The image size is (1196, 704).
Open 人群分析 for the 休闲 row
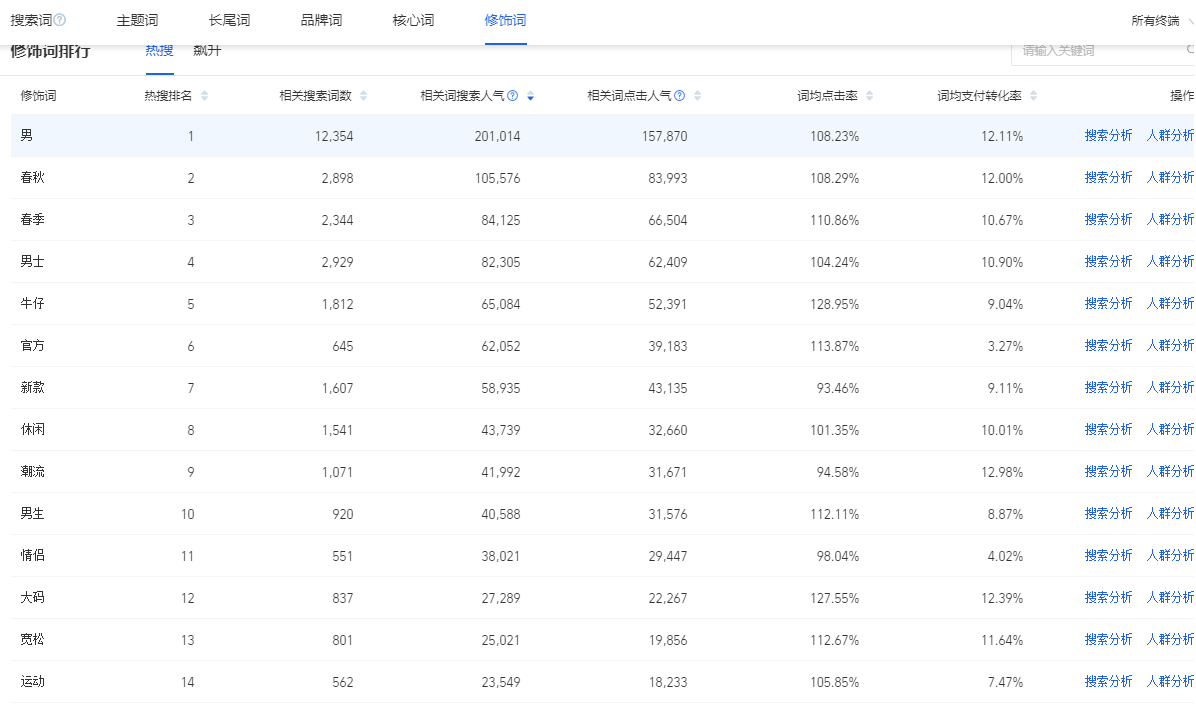click(x=1170, y=429)
